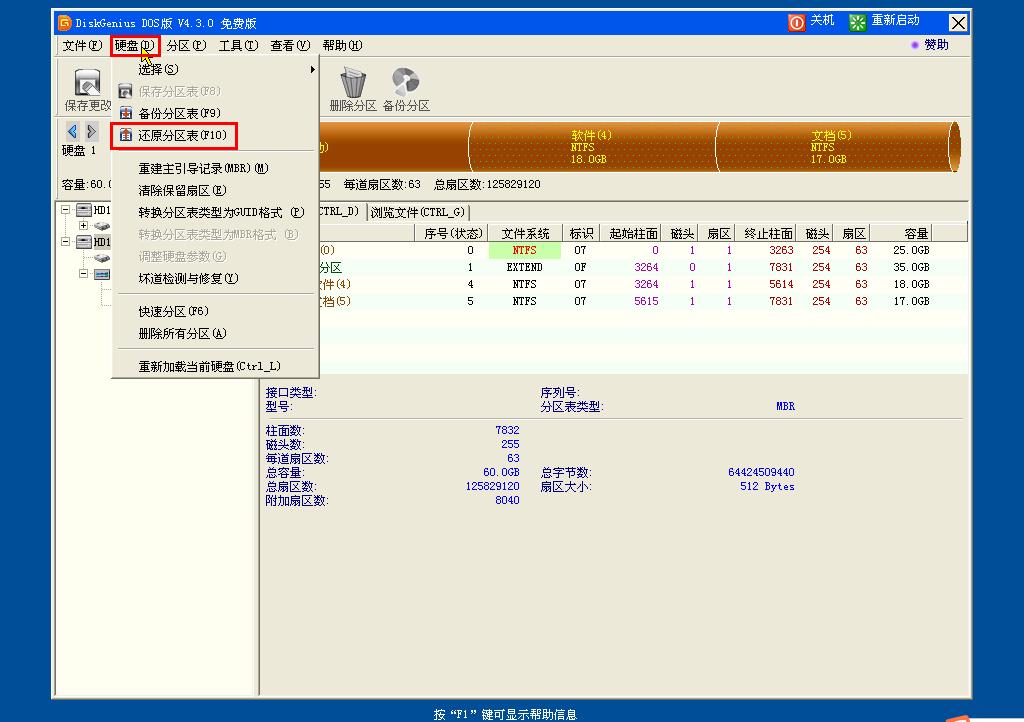This screenshot has width=1024, height=722.
Task: Click the DiskGenius logo in title bar
Action: pyautogui.click(x=64, y=23)
